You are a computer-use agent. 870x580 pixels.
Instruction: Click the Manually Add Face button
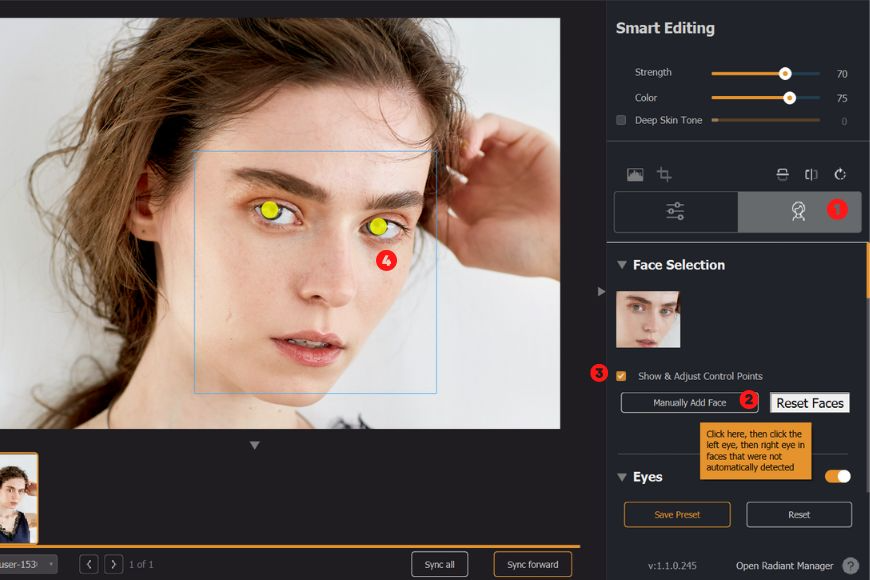689,402
